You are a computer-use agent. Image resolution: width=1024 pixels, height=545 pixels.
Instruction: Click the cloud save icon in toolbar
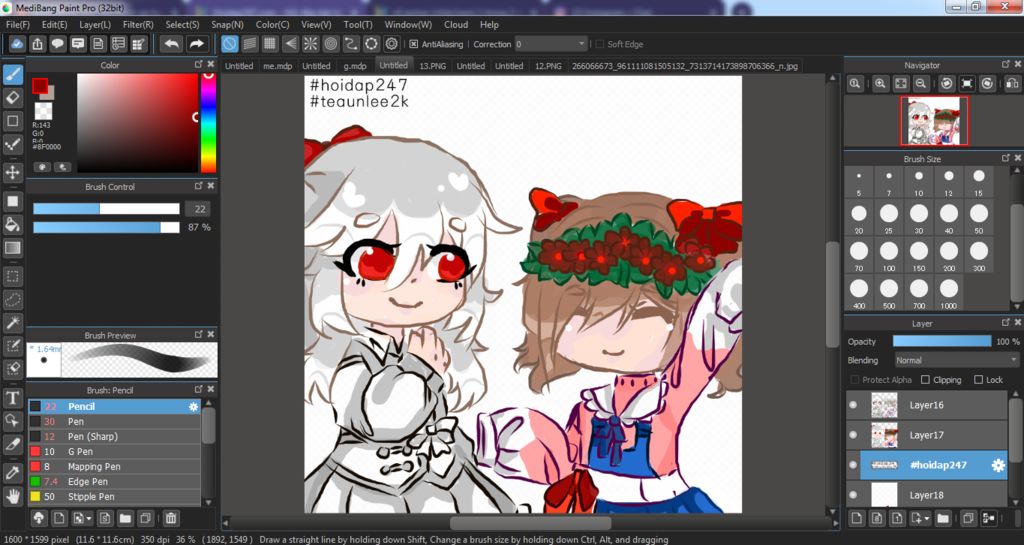point(18,44)
